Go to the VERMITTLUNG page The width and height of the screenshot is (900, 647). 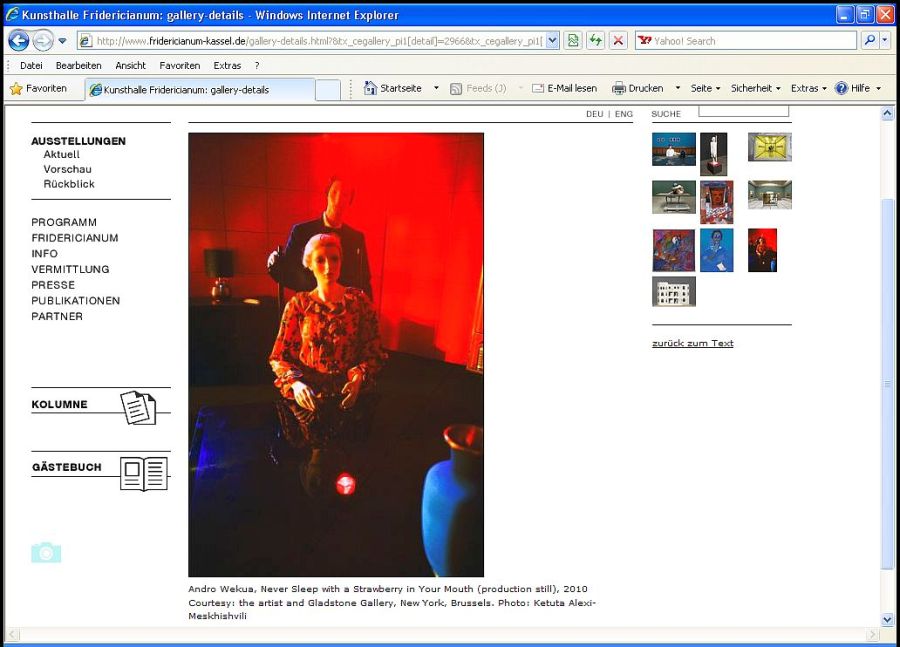point(70,269)
